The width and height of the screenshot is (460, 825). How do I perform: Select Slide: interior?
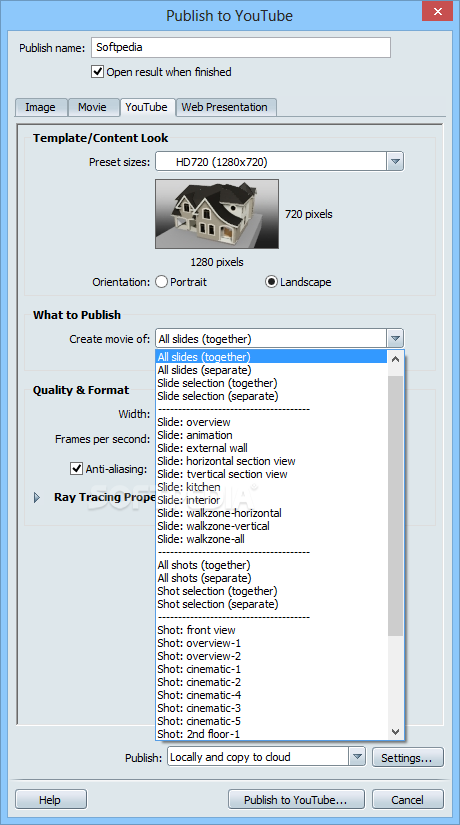click(x=272, y=500)
